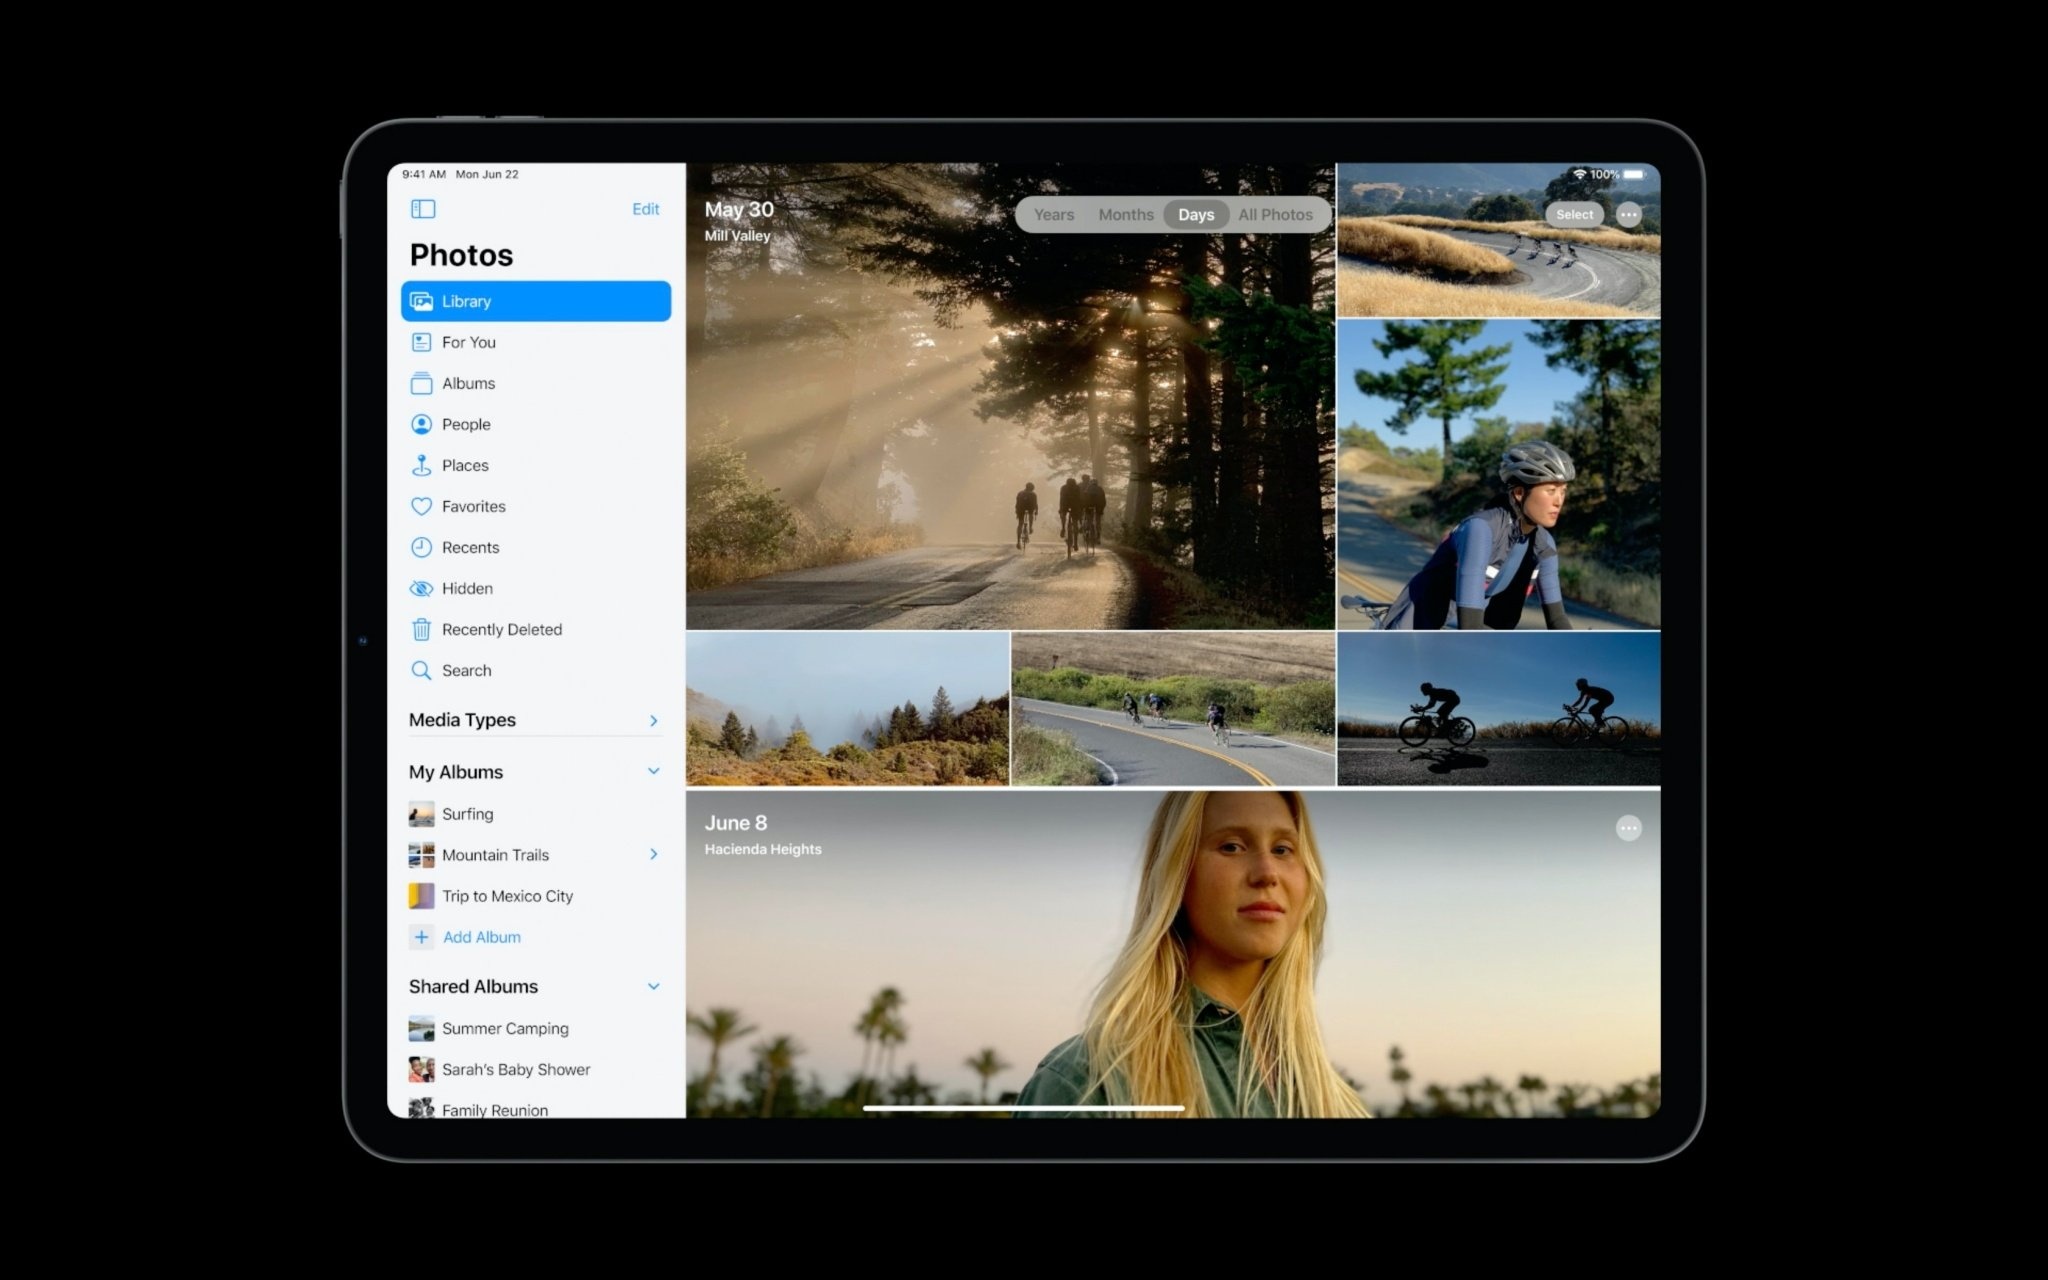Open Library from the sidebar icon
This screenshot has width=2048, height=1280.
pyautogui.click(x=422, y=300)
